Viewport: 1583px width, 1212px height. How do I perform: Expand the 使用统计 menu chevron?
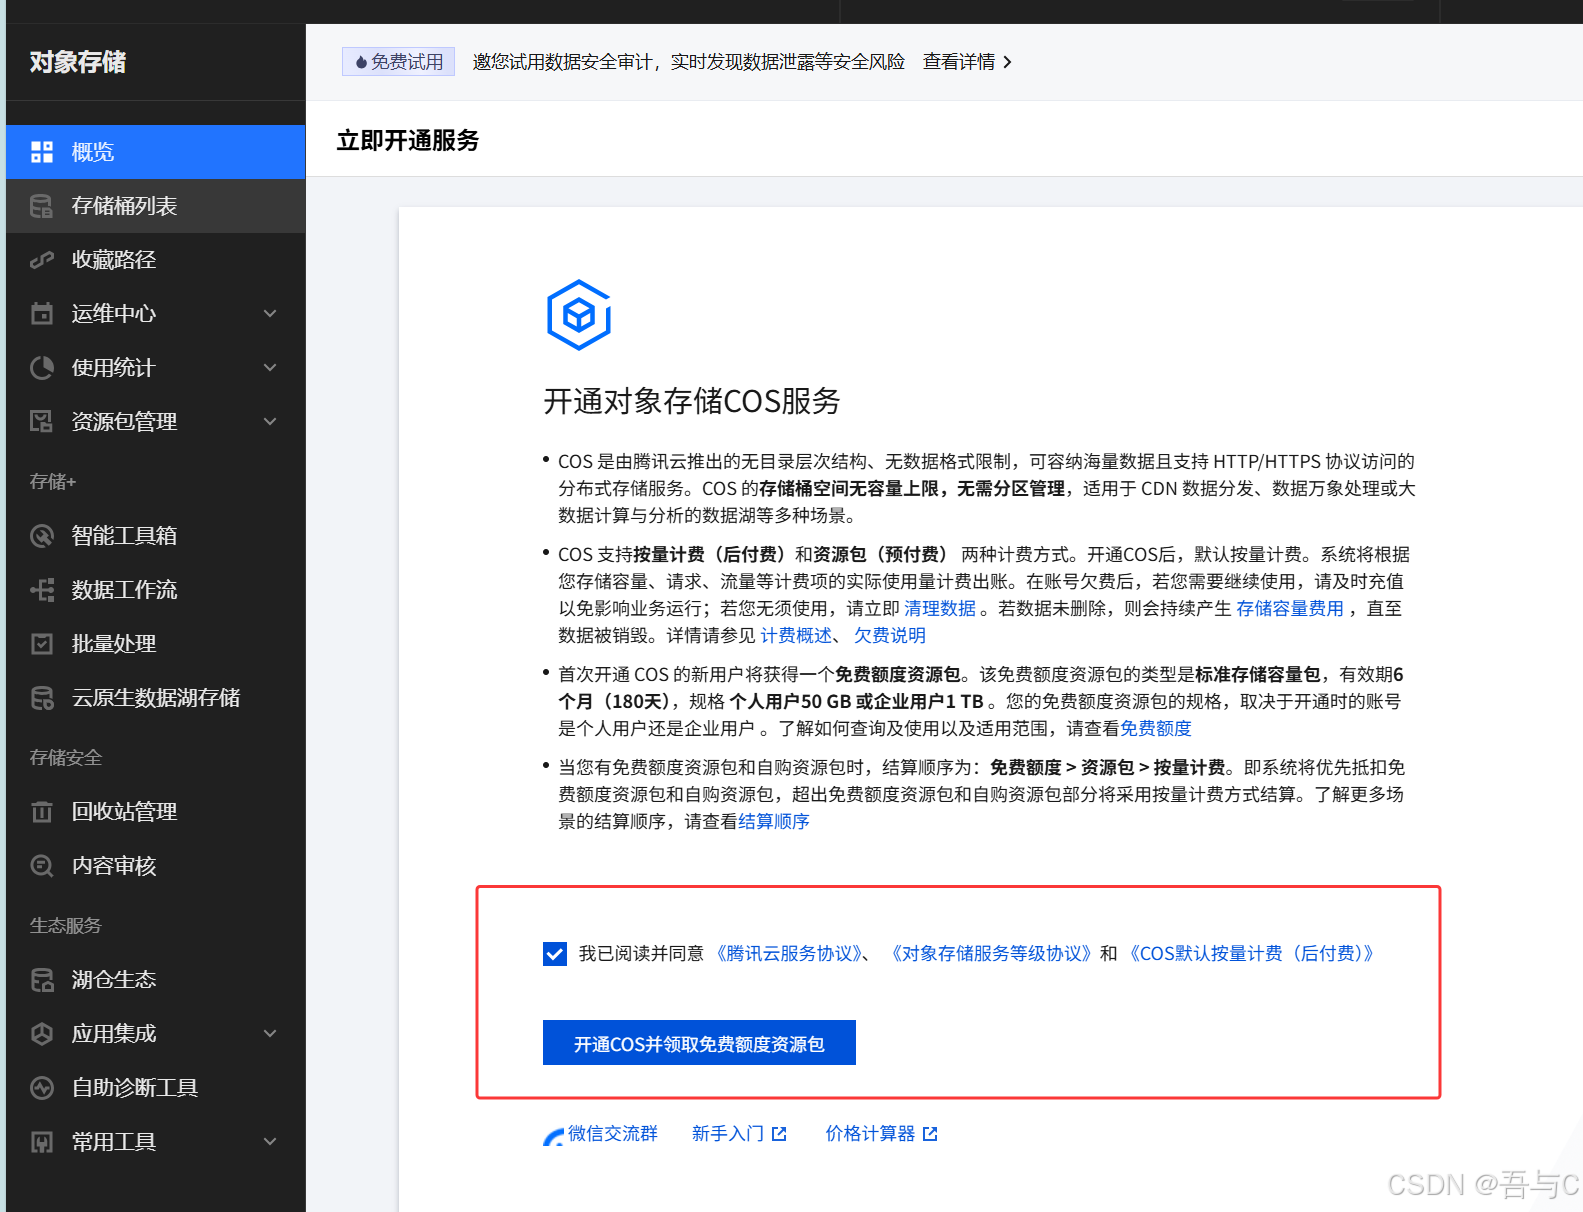coord(270,368)
